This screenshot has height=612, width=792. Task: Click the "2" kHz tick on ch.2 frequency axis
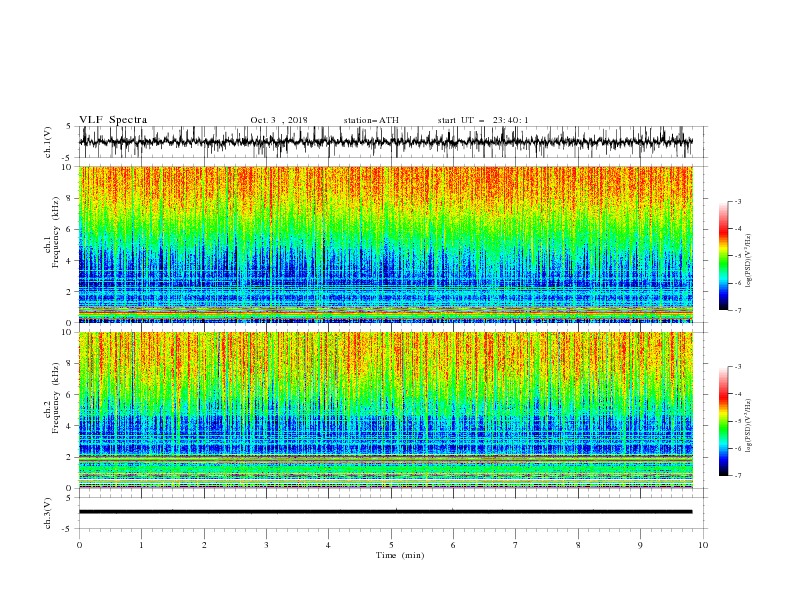(x=69, y=457)
